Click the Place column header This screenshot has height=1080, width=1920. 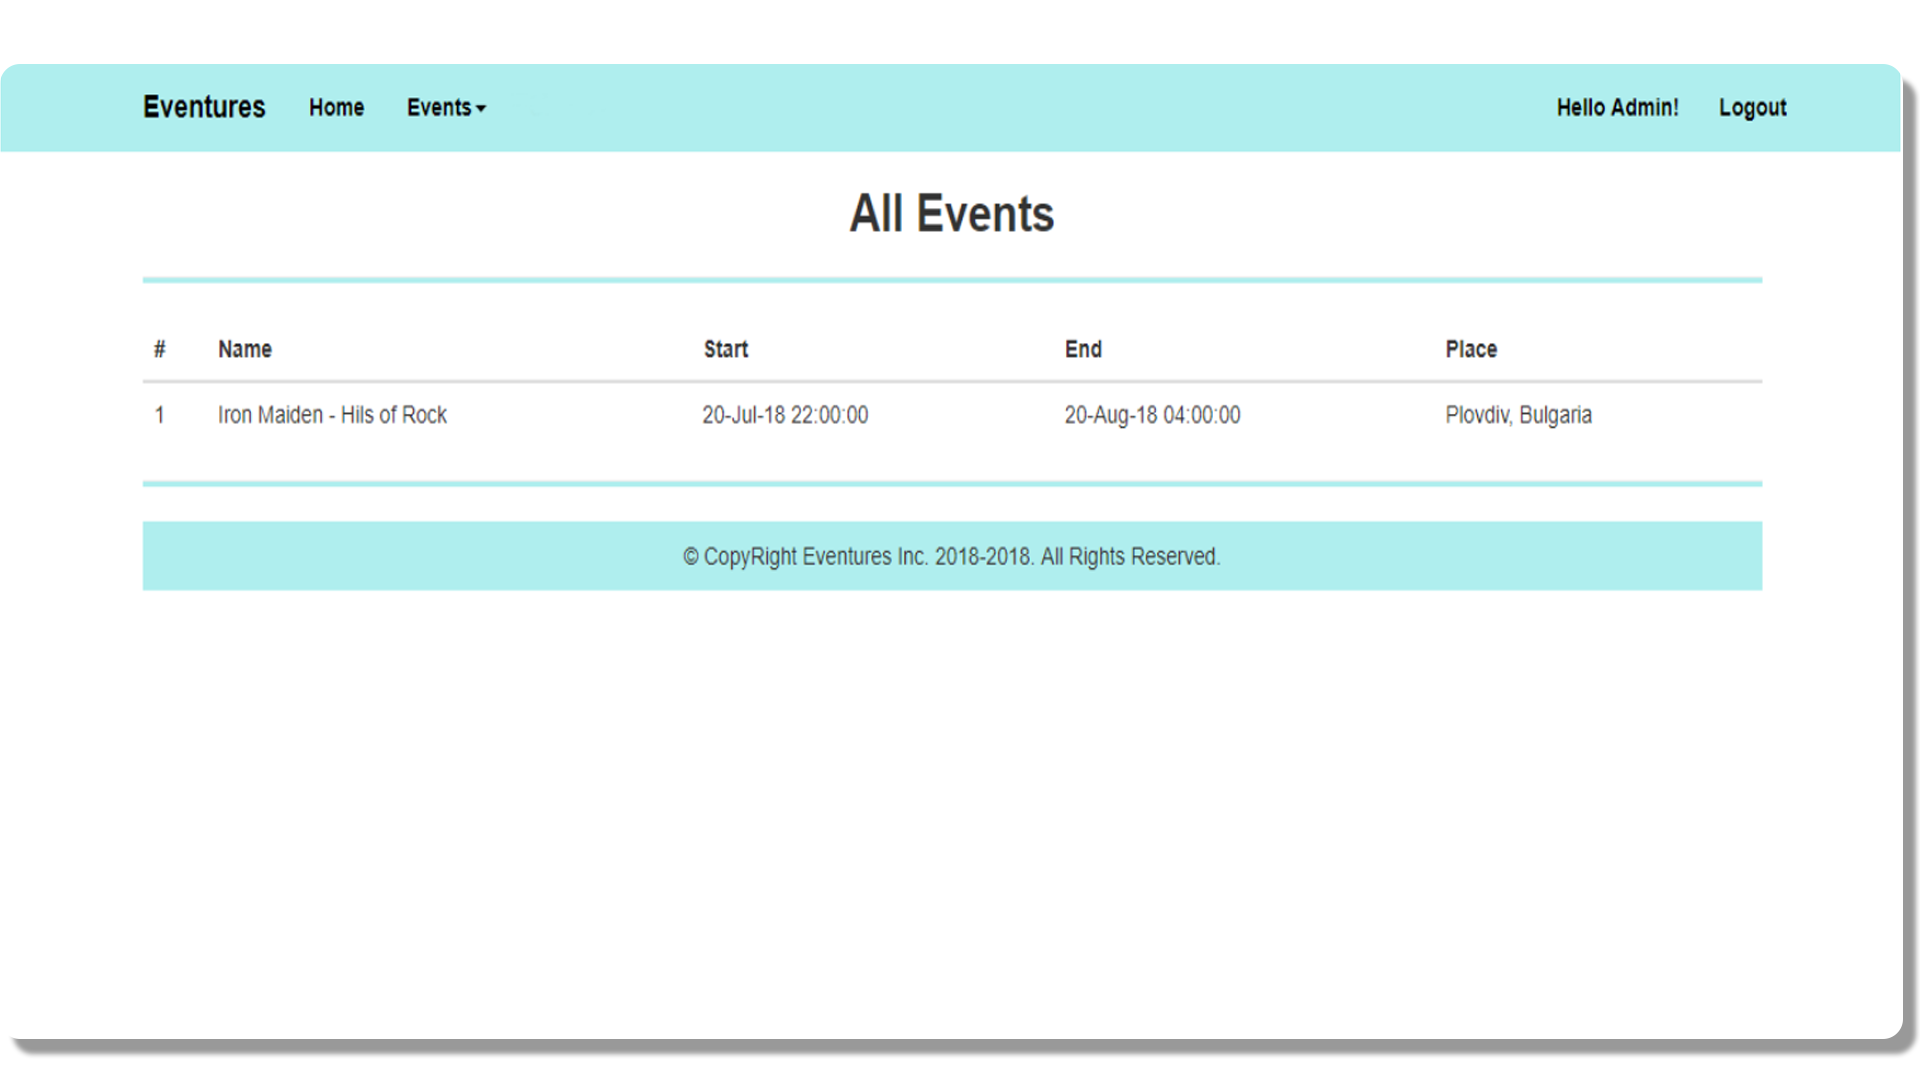1471,349
